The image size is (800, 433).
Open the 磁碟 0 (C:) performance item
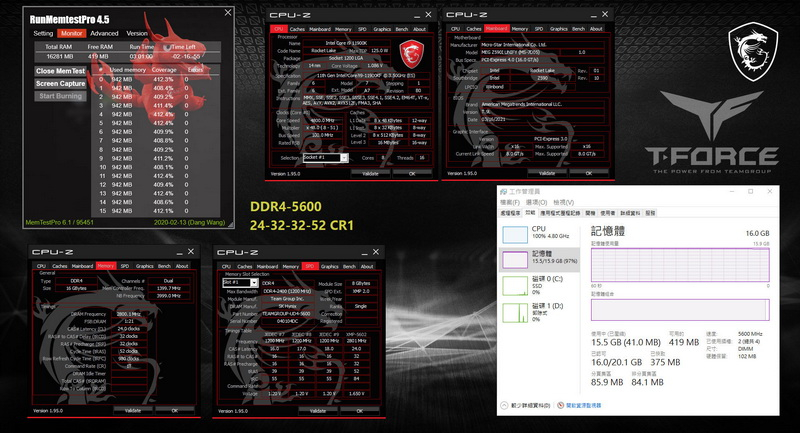540,286
